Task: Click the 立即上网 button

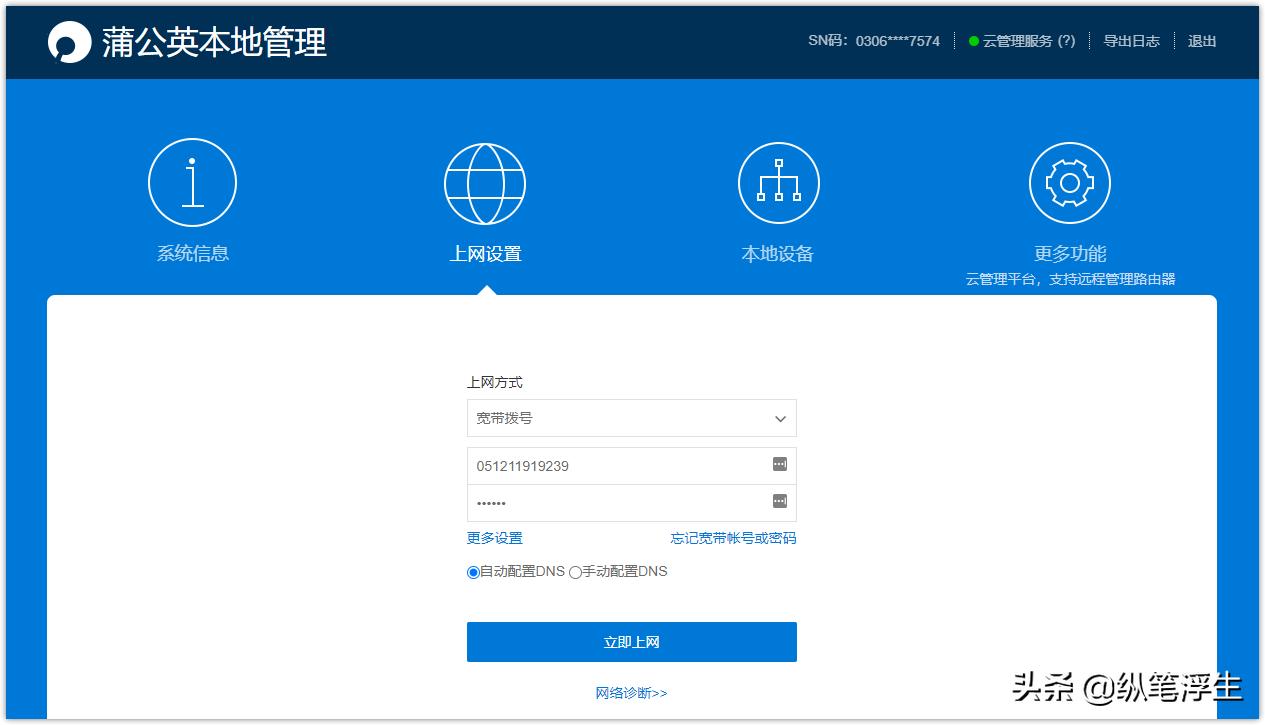Action: pyautogui.click(x=631, y=642)
